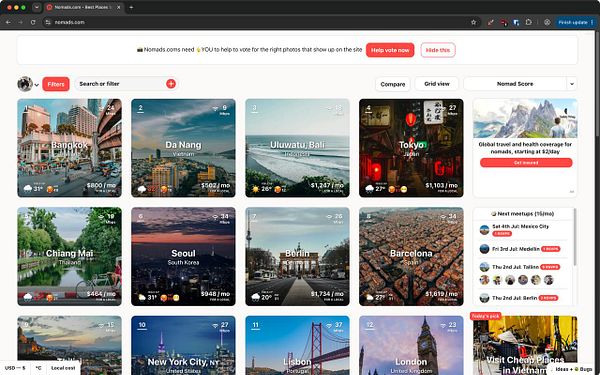600x375 pixels.
Task: Open the Berlin city card
Action: tap(297, 256)
